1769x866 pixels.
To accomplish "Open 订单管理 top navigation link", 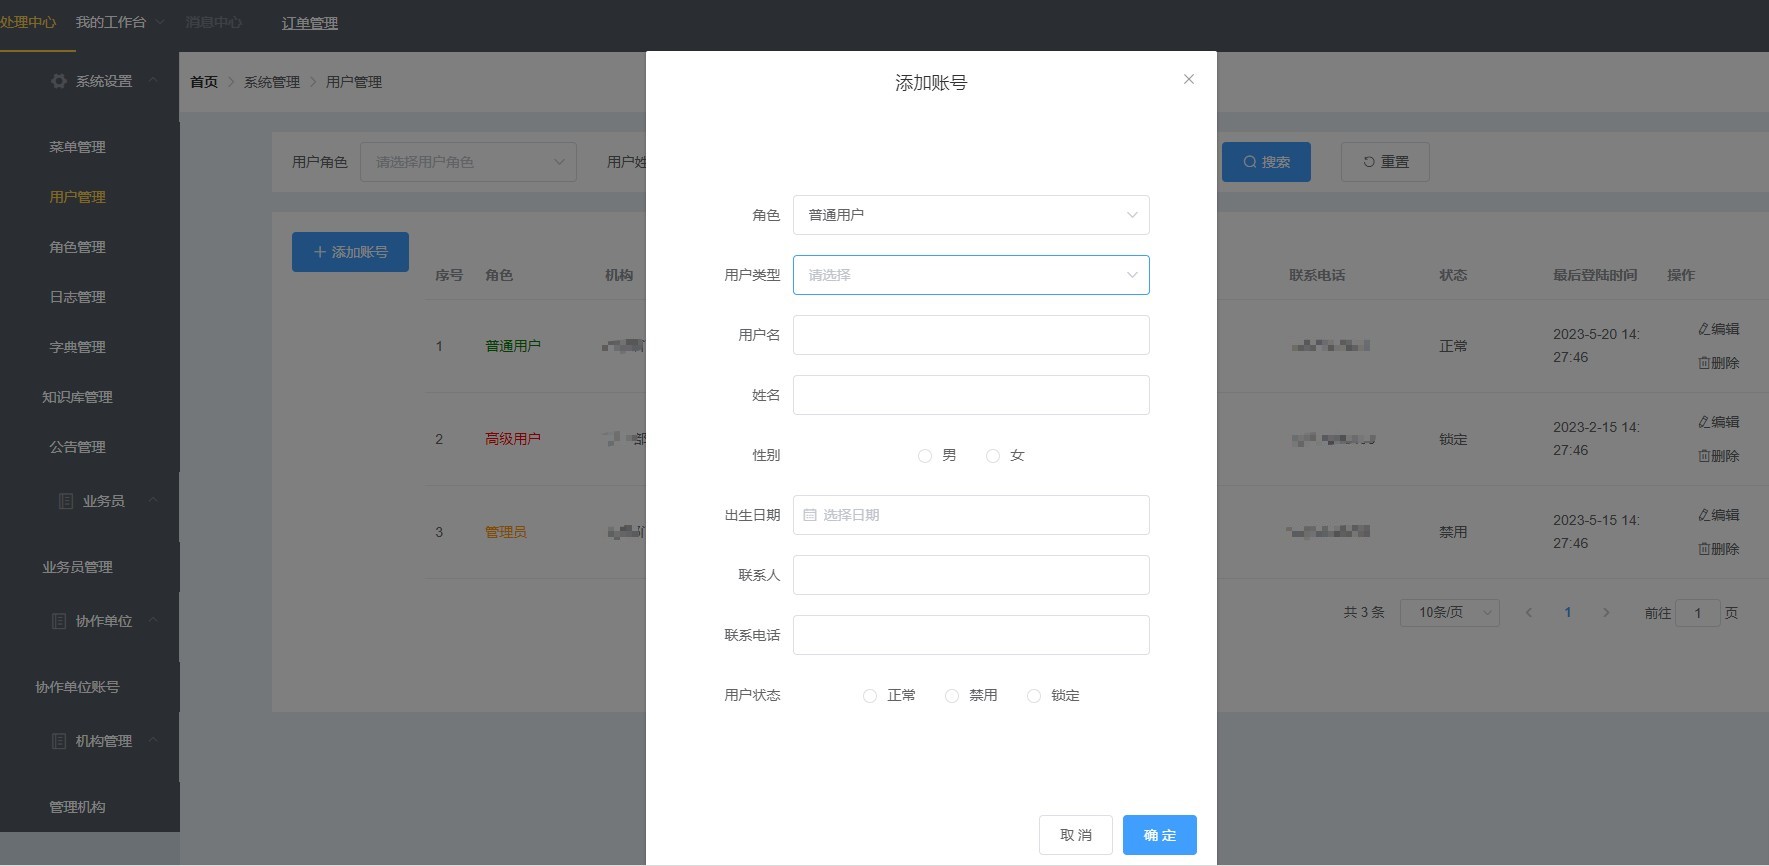I will pyautogui.click(x=310, y=23).
